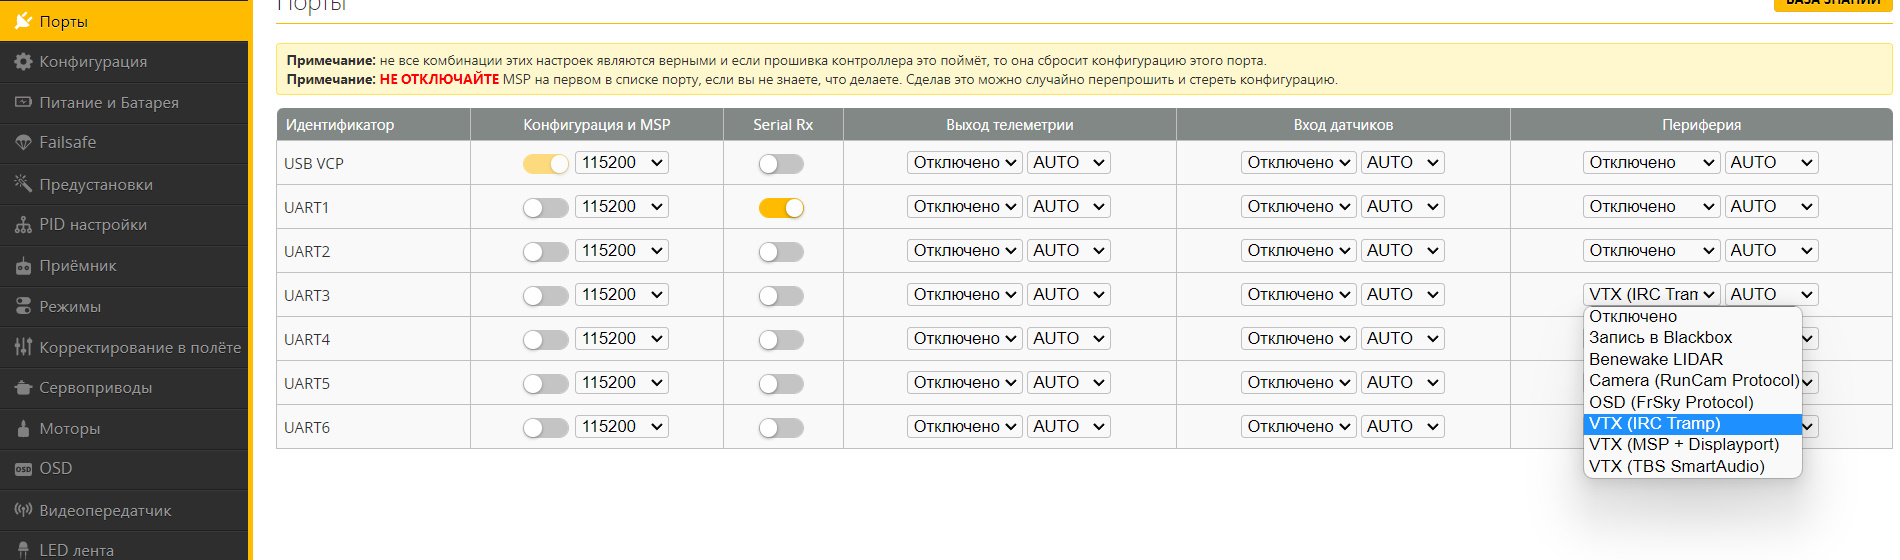
Task: Open the Предустановки wand icon
Action: (x=23, y=184)
